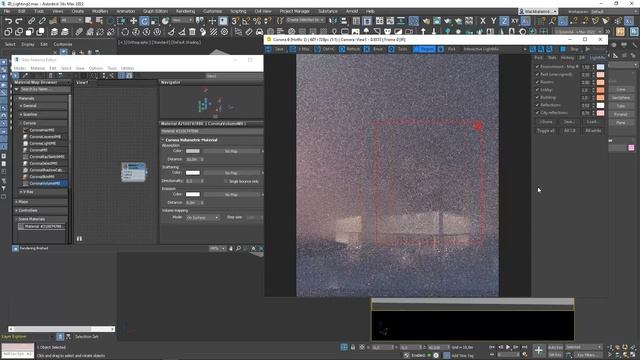The width and height of the screenshot is (640, 360).
Task: Click the material node in View1
Action: tap(133, 172)
